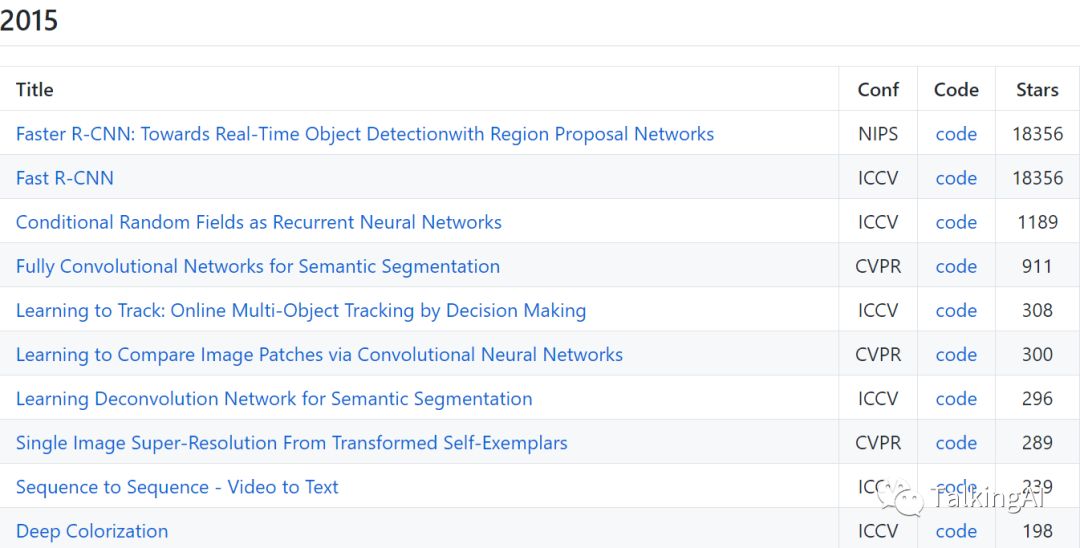Open Learning to Track Multi-Object Tracking paper
1080x548 pixels.
pos(300,310)
